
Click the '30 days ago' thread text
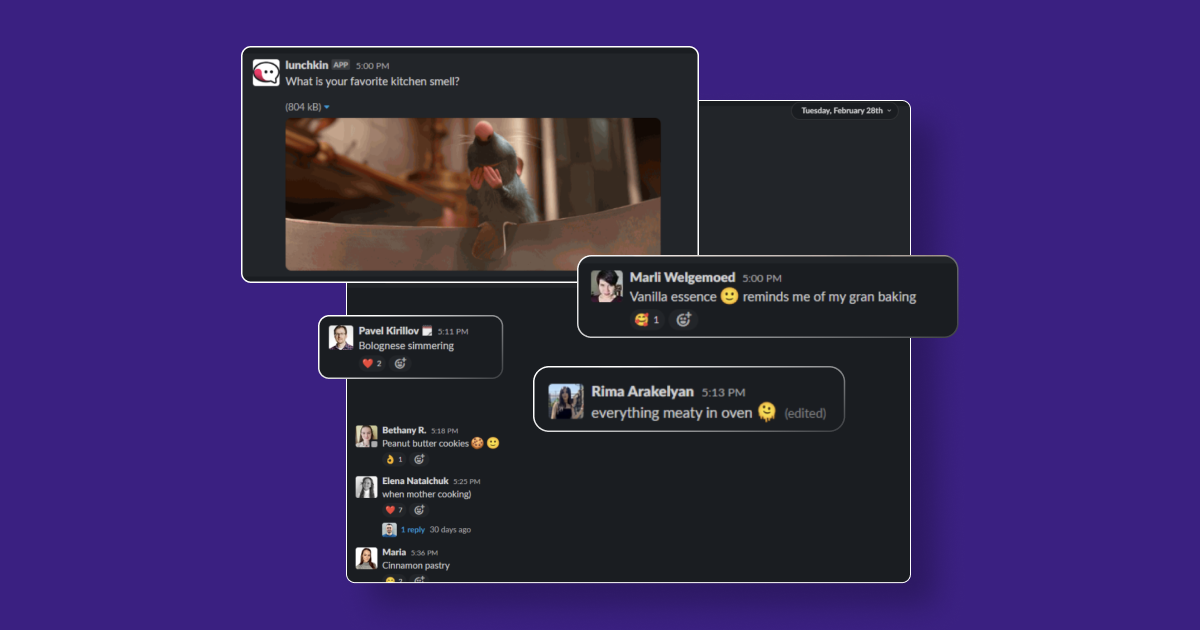tap(450, 529)
